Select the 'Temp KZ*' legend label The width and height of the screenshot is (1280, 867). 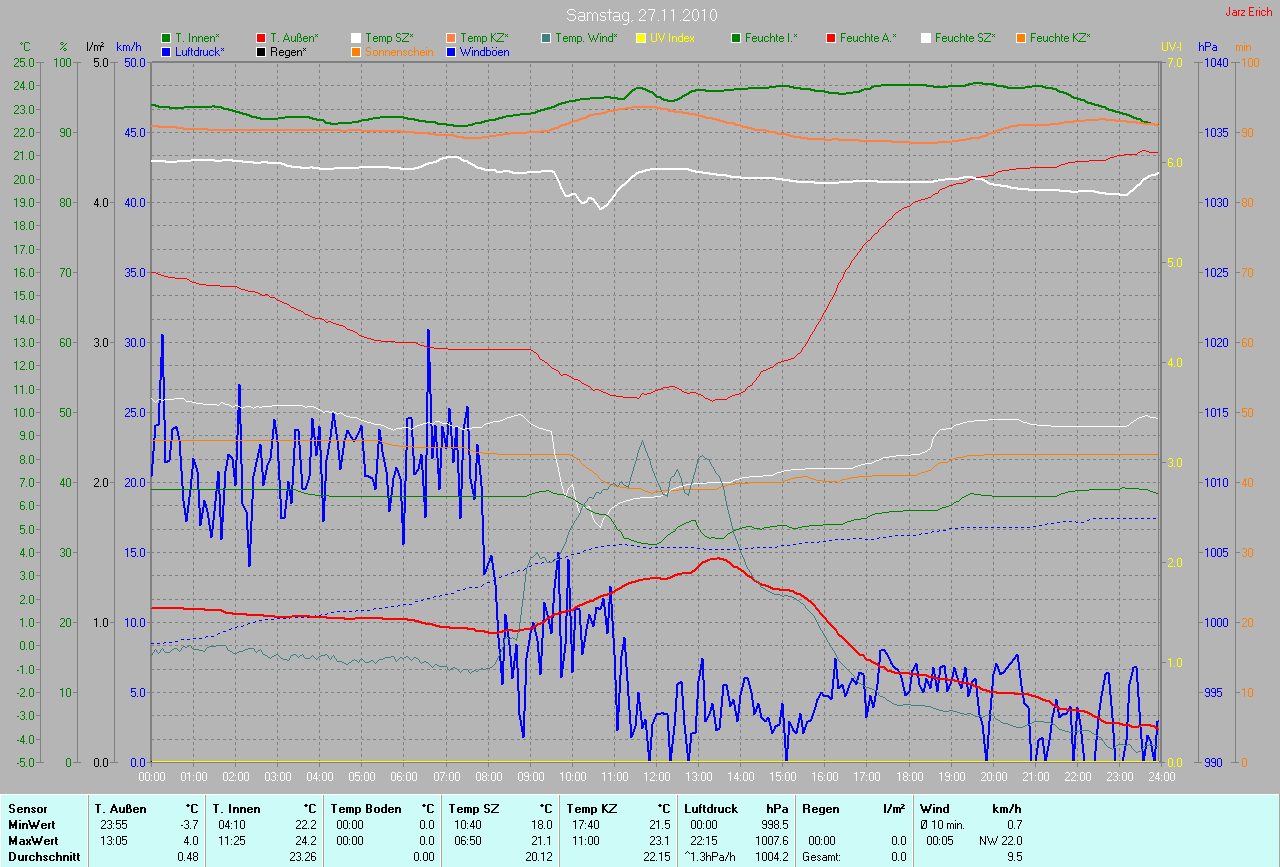[484, 38]
